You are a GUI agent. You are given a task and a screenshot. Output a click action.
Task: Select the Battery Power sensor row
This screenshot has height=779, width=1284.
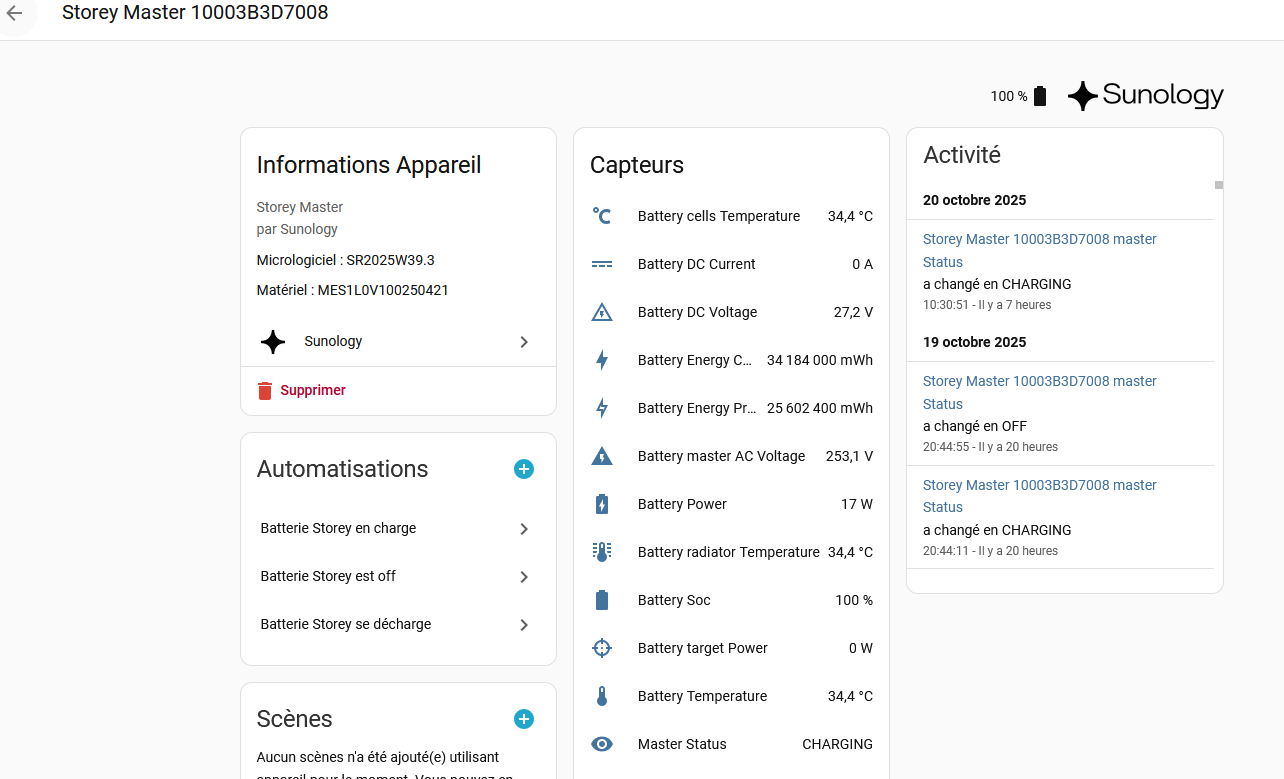tap(731, 504)
